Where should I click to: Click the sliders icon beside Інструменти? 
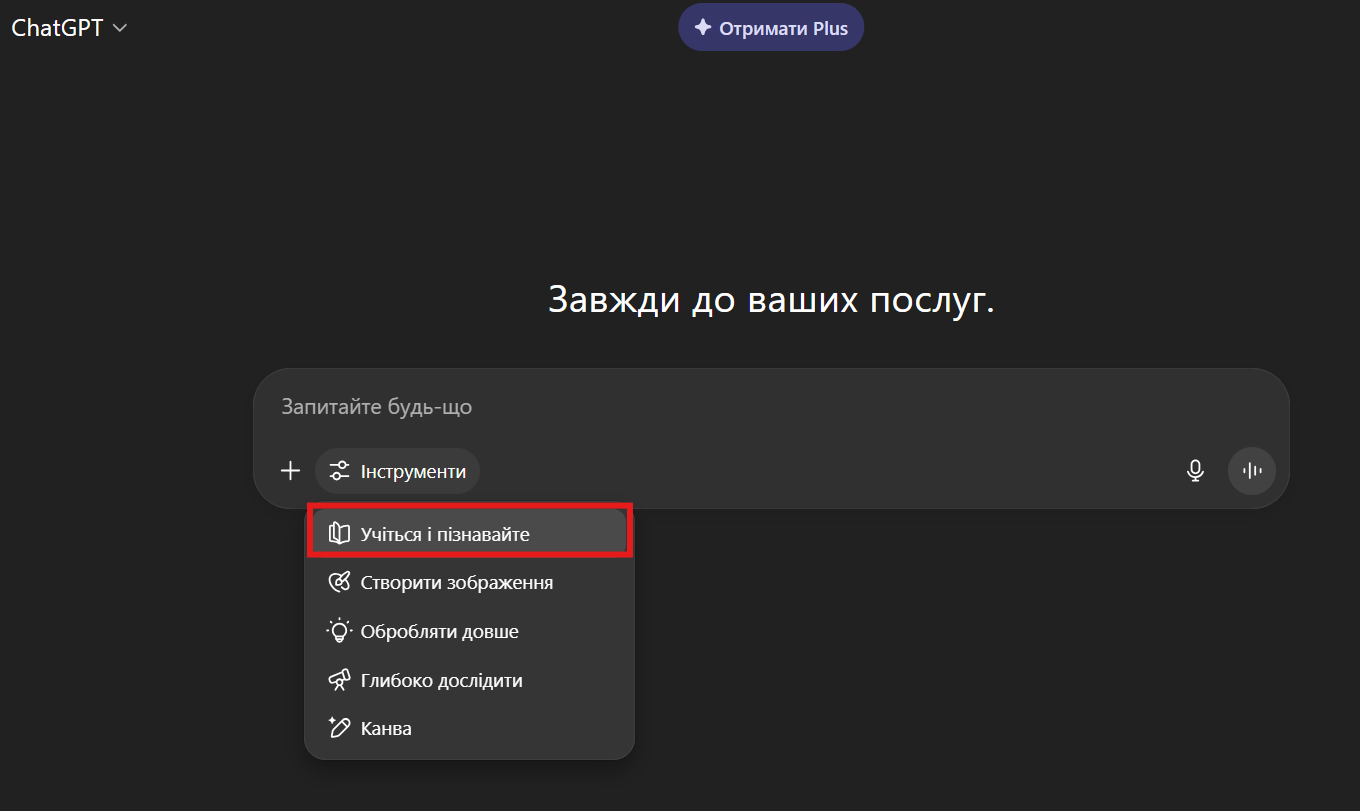(340, 471)
